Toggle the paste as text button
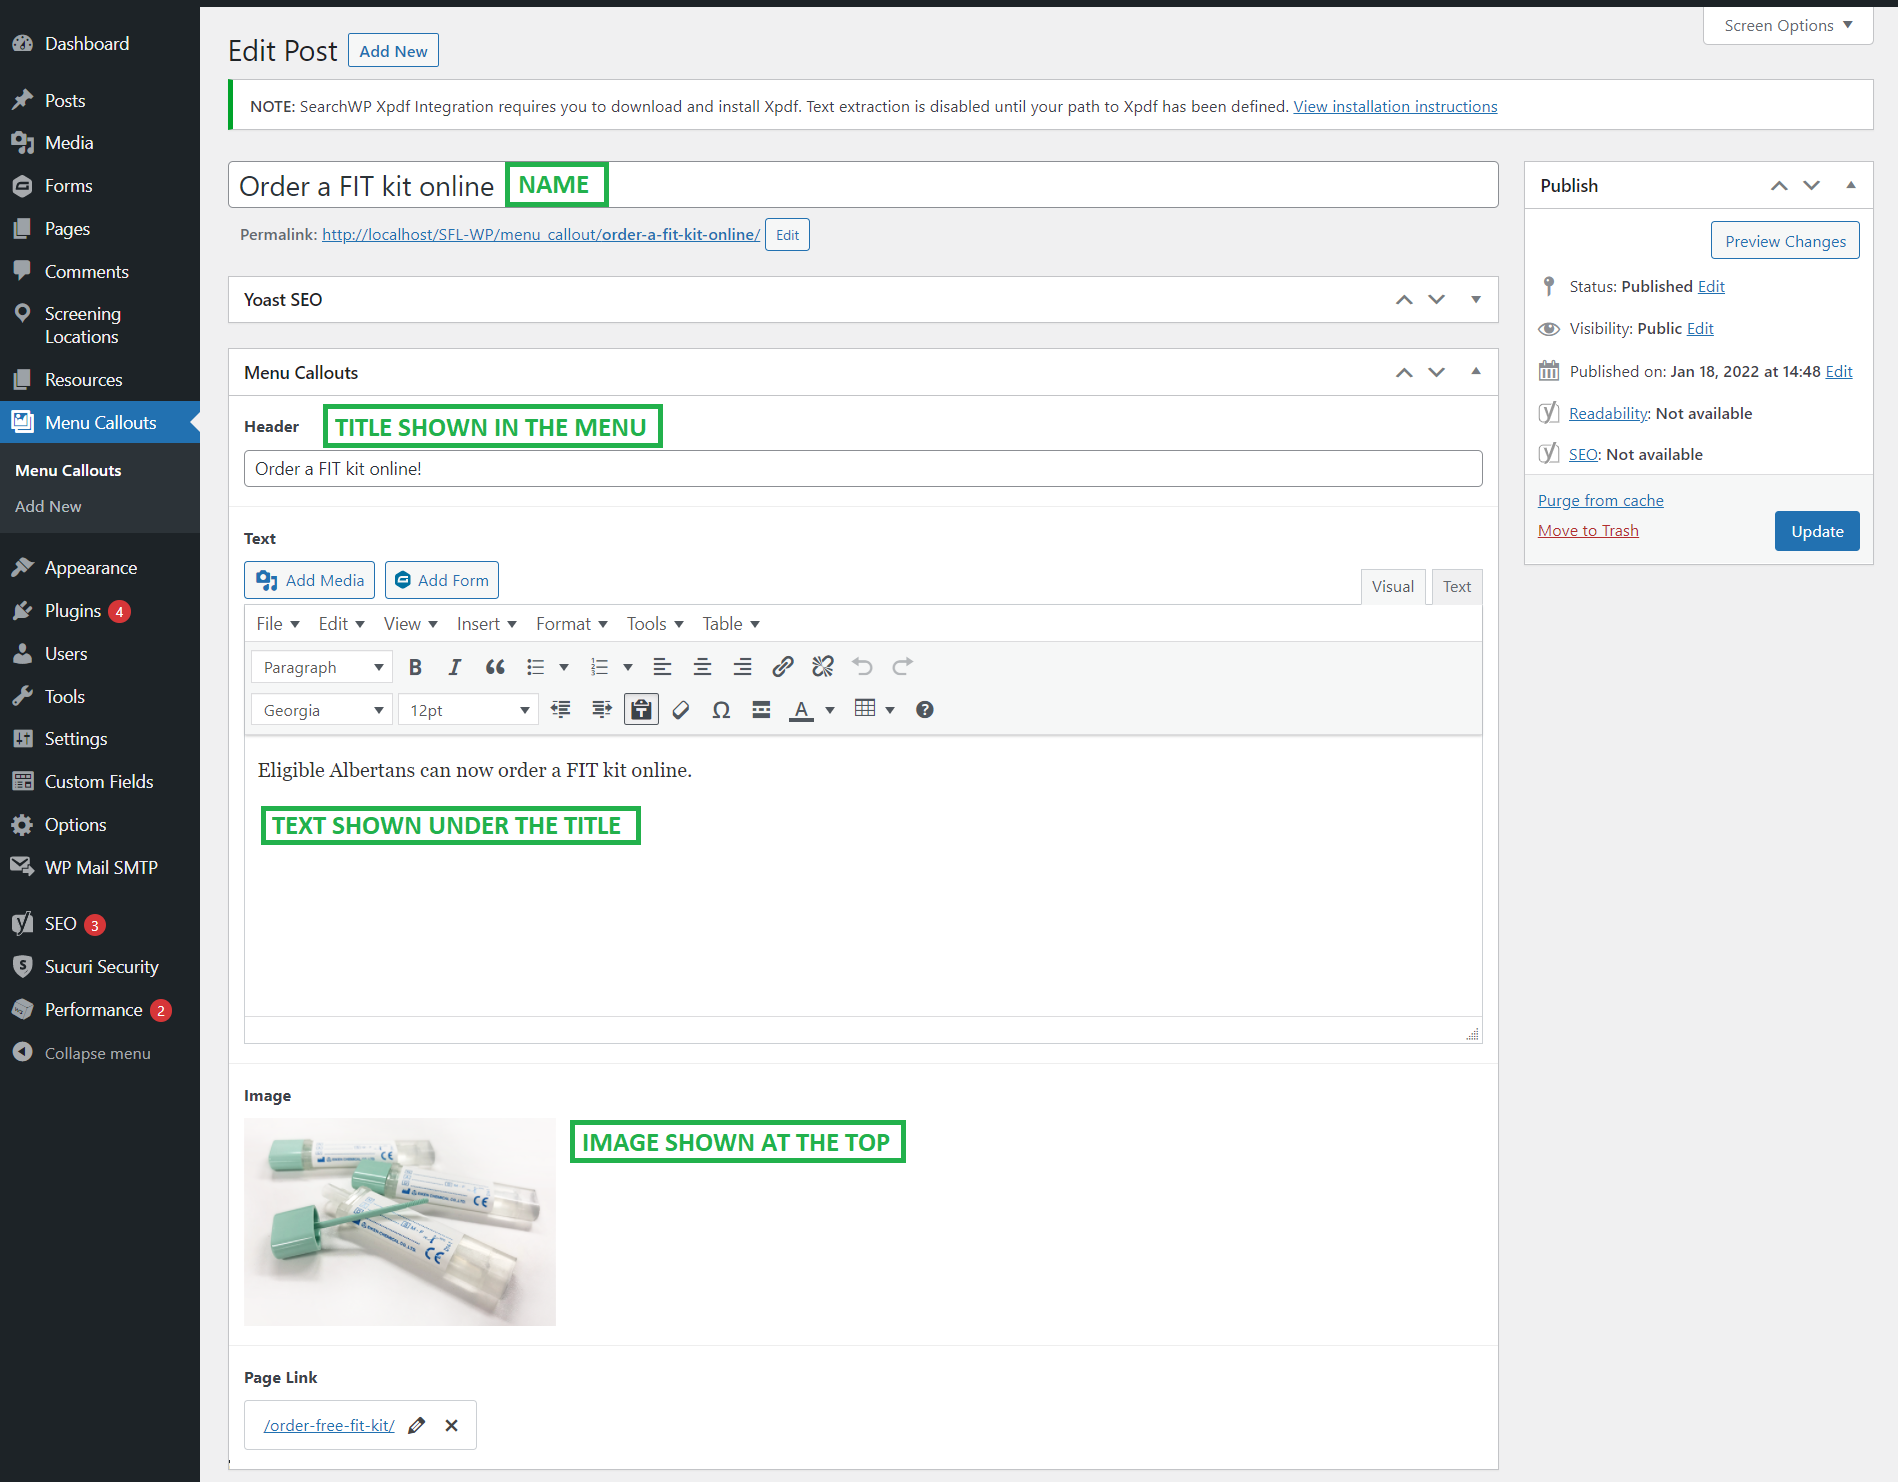 (641, 710)
